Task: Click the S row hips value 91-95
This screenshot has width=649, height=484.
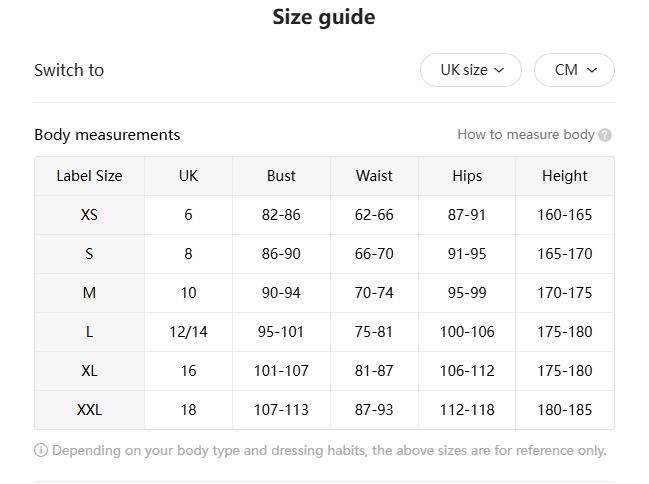Action: 467,254
